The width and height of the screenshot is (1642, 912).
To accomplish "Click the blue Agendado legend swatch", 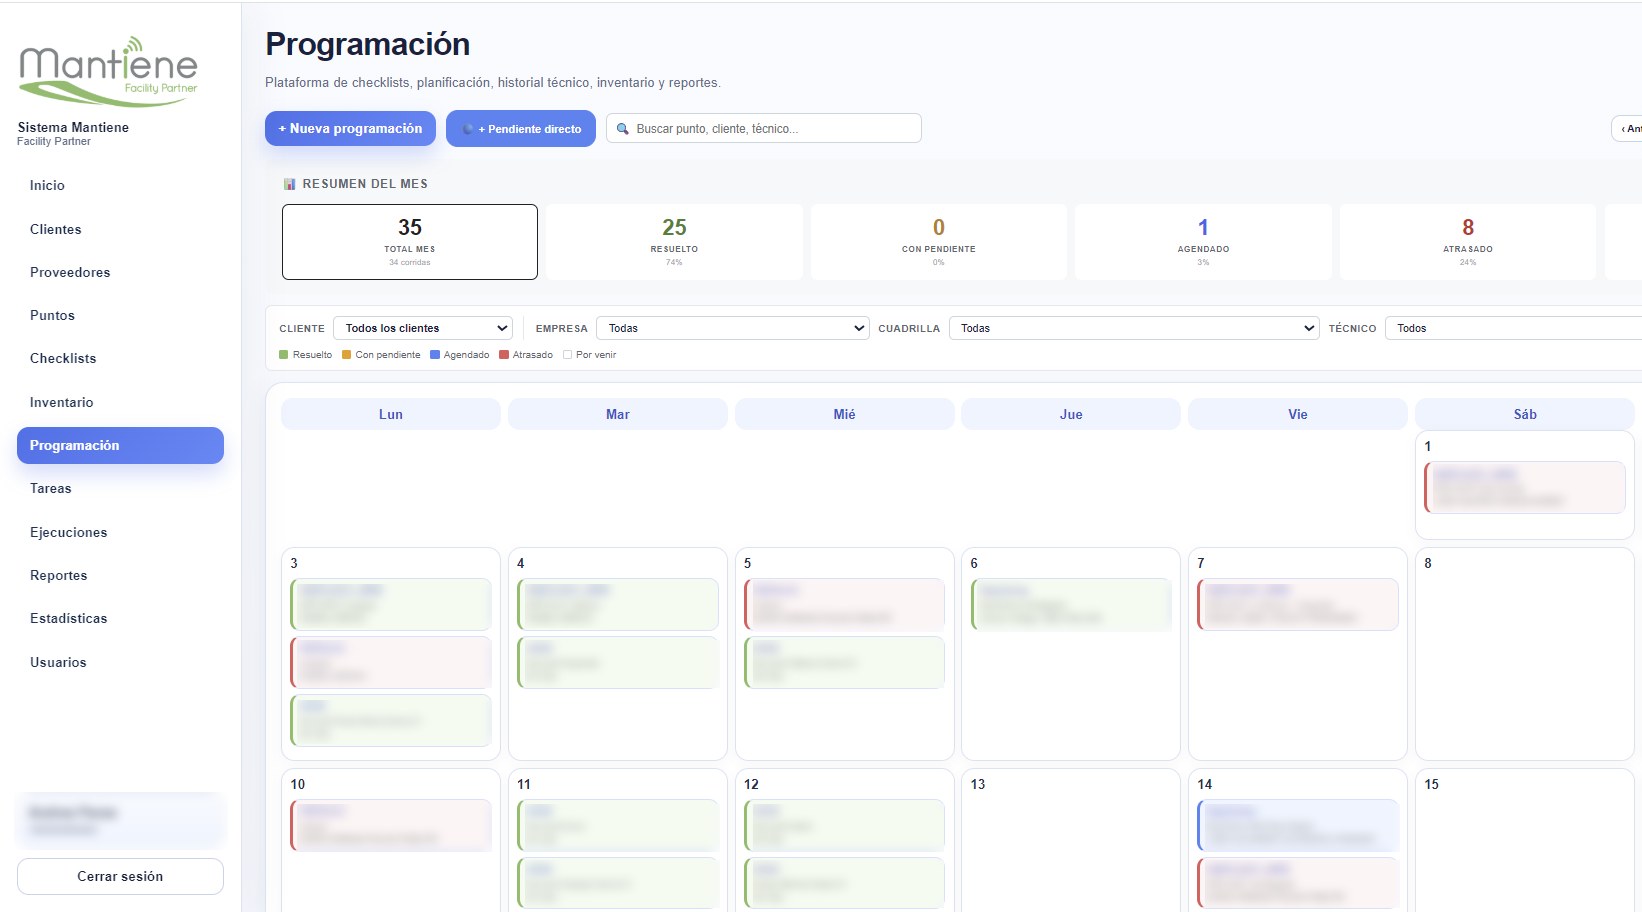I will pyautogui.click(x=435, y=355).
